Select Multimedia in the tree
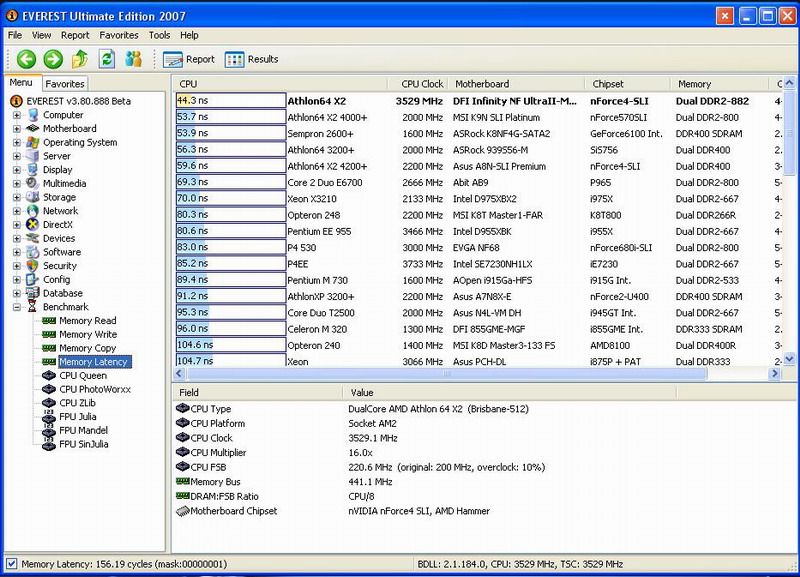The width and height of the screenshot is (800, 577). 64,184
